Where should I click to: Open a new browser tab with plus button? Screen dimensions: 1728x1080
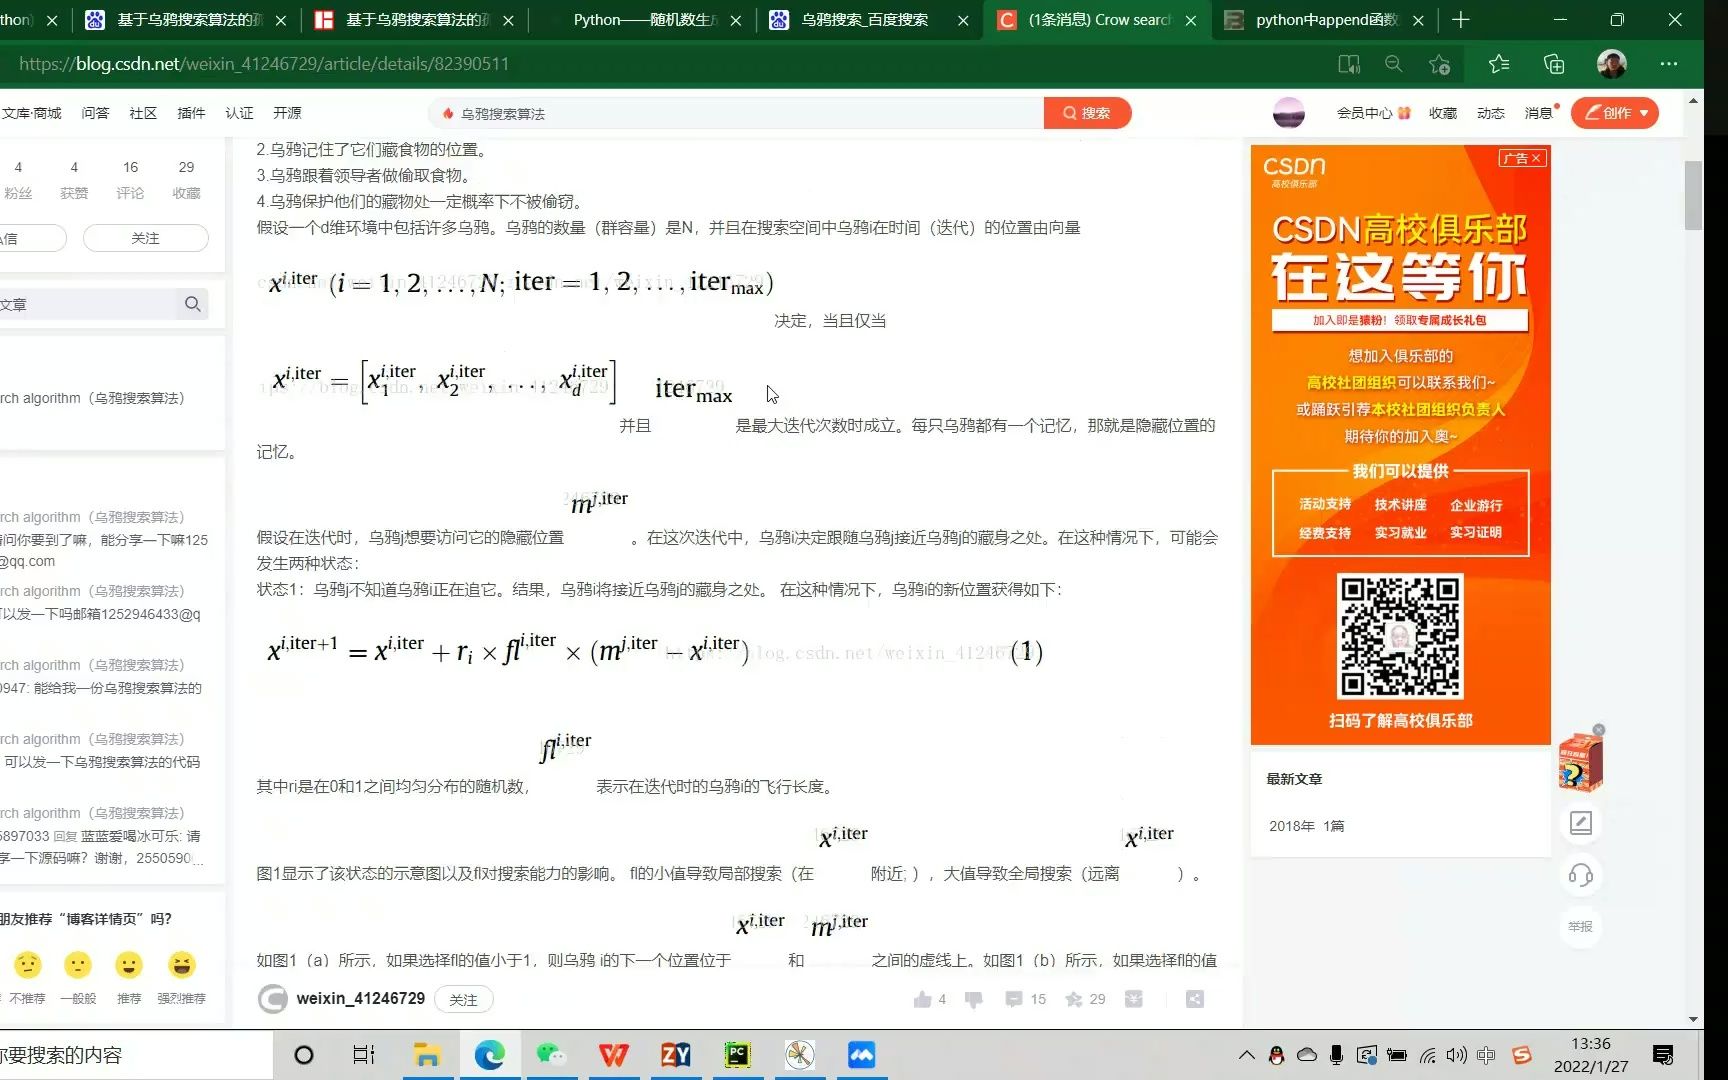pos(1460,20)
